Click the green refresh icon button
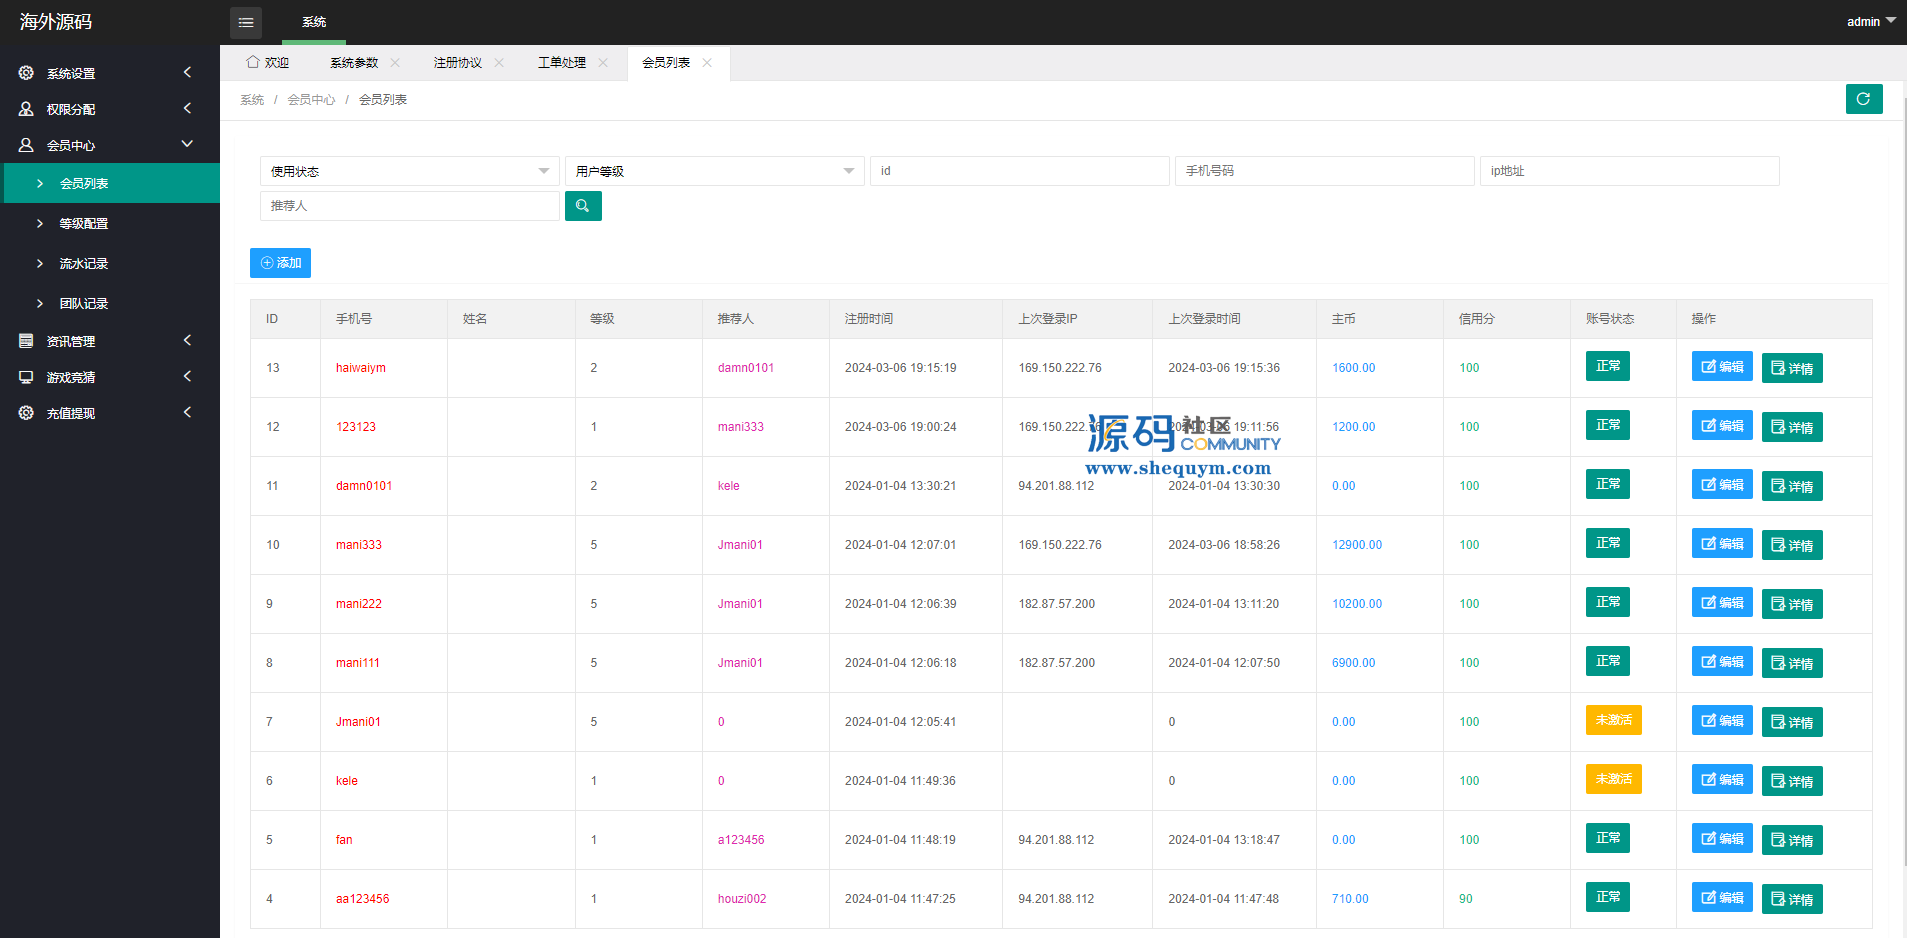The width and height of the screenshot is (1907, 938). click(x=1864, y=99)
